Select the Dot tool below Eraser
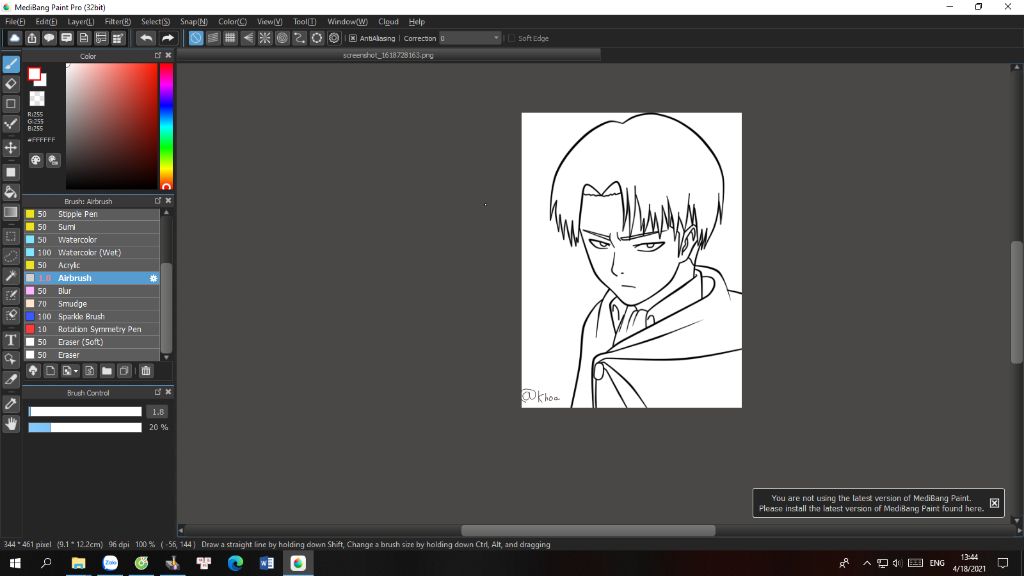Screen dimensions: 1024x576 pyautogui.click(x=11, y=103)
